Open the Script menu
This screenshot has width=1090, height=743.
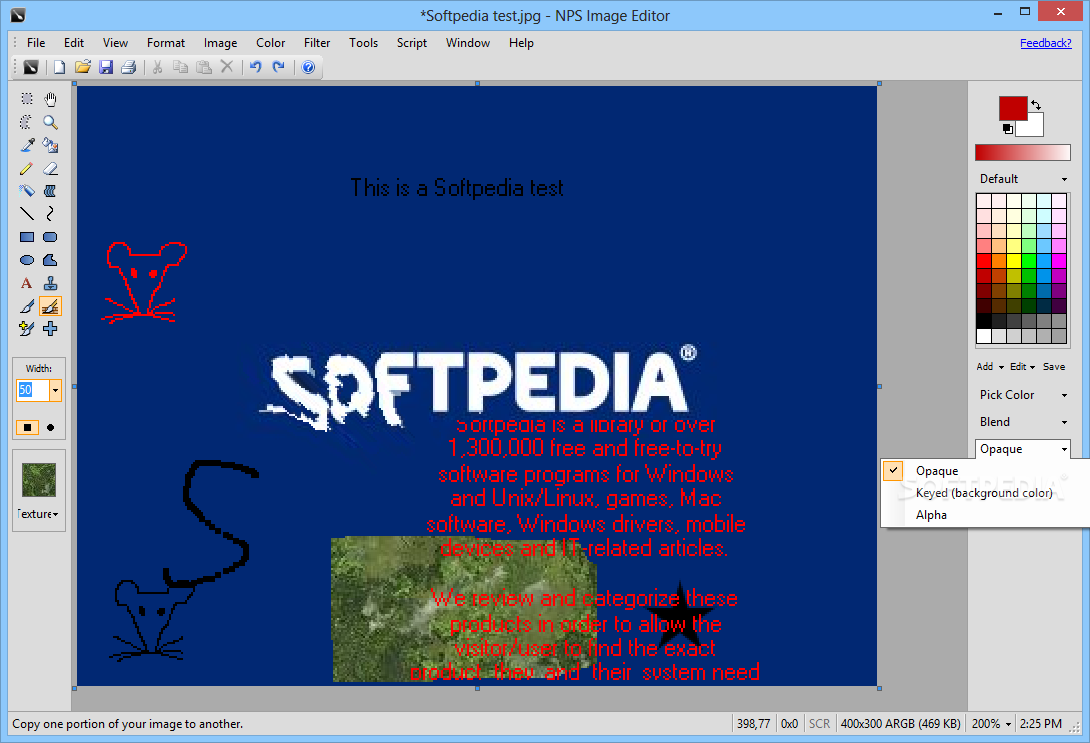click(412, 43)
